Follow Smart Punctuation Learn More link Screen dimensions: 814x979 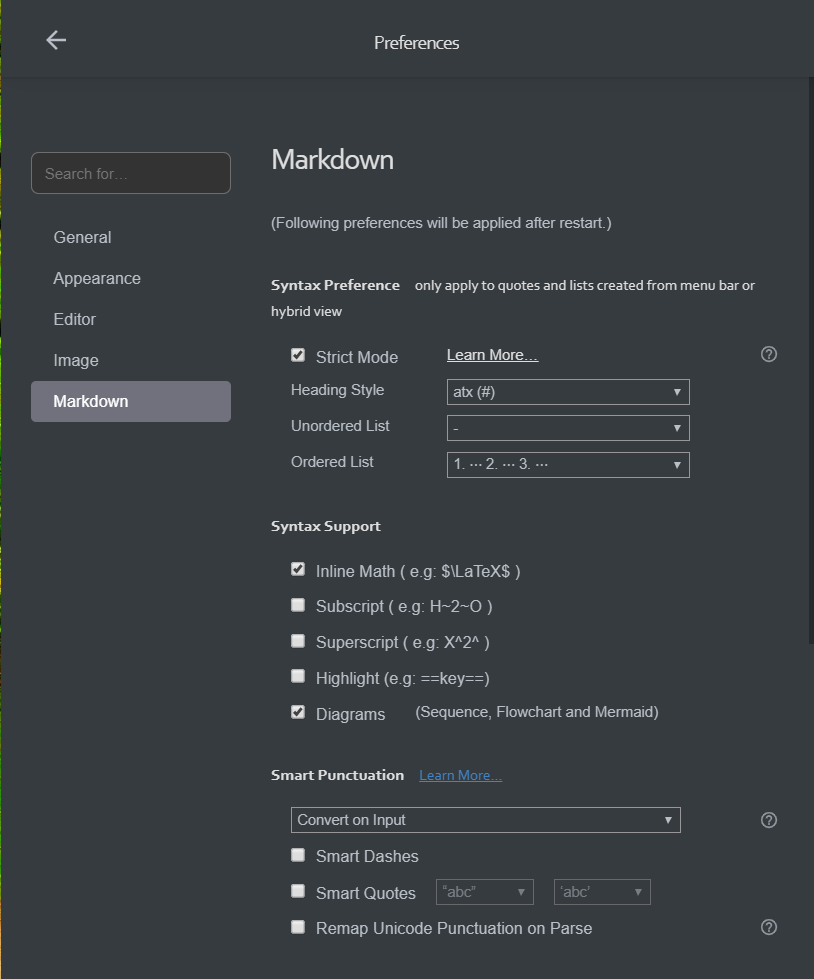461,775
